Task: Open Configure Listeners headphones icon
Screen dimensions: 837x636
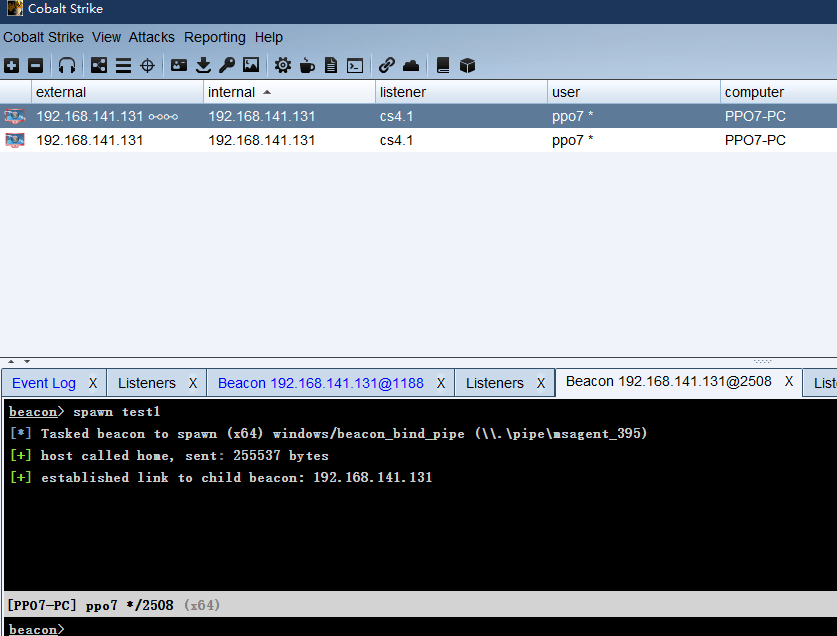Action: pyautogui.click(x=67, y=66)
